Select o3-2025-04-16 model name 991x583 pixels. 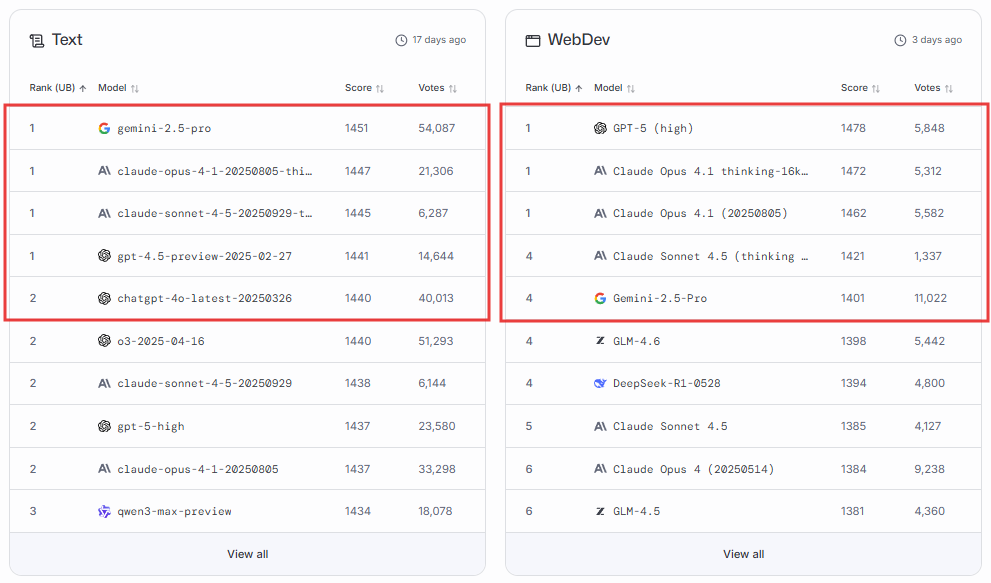tap(161, 341)
